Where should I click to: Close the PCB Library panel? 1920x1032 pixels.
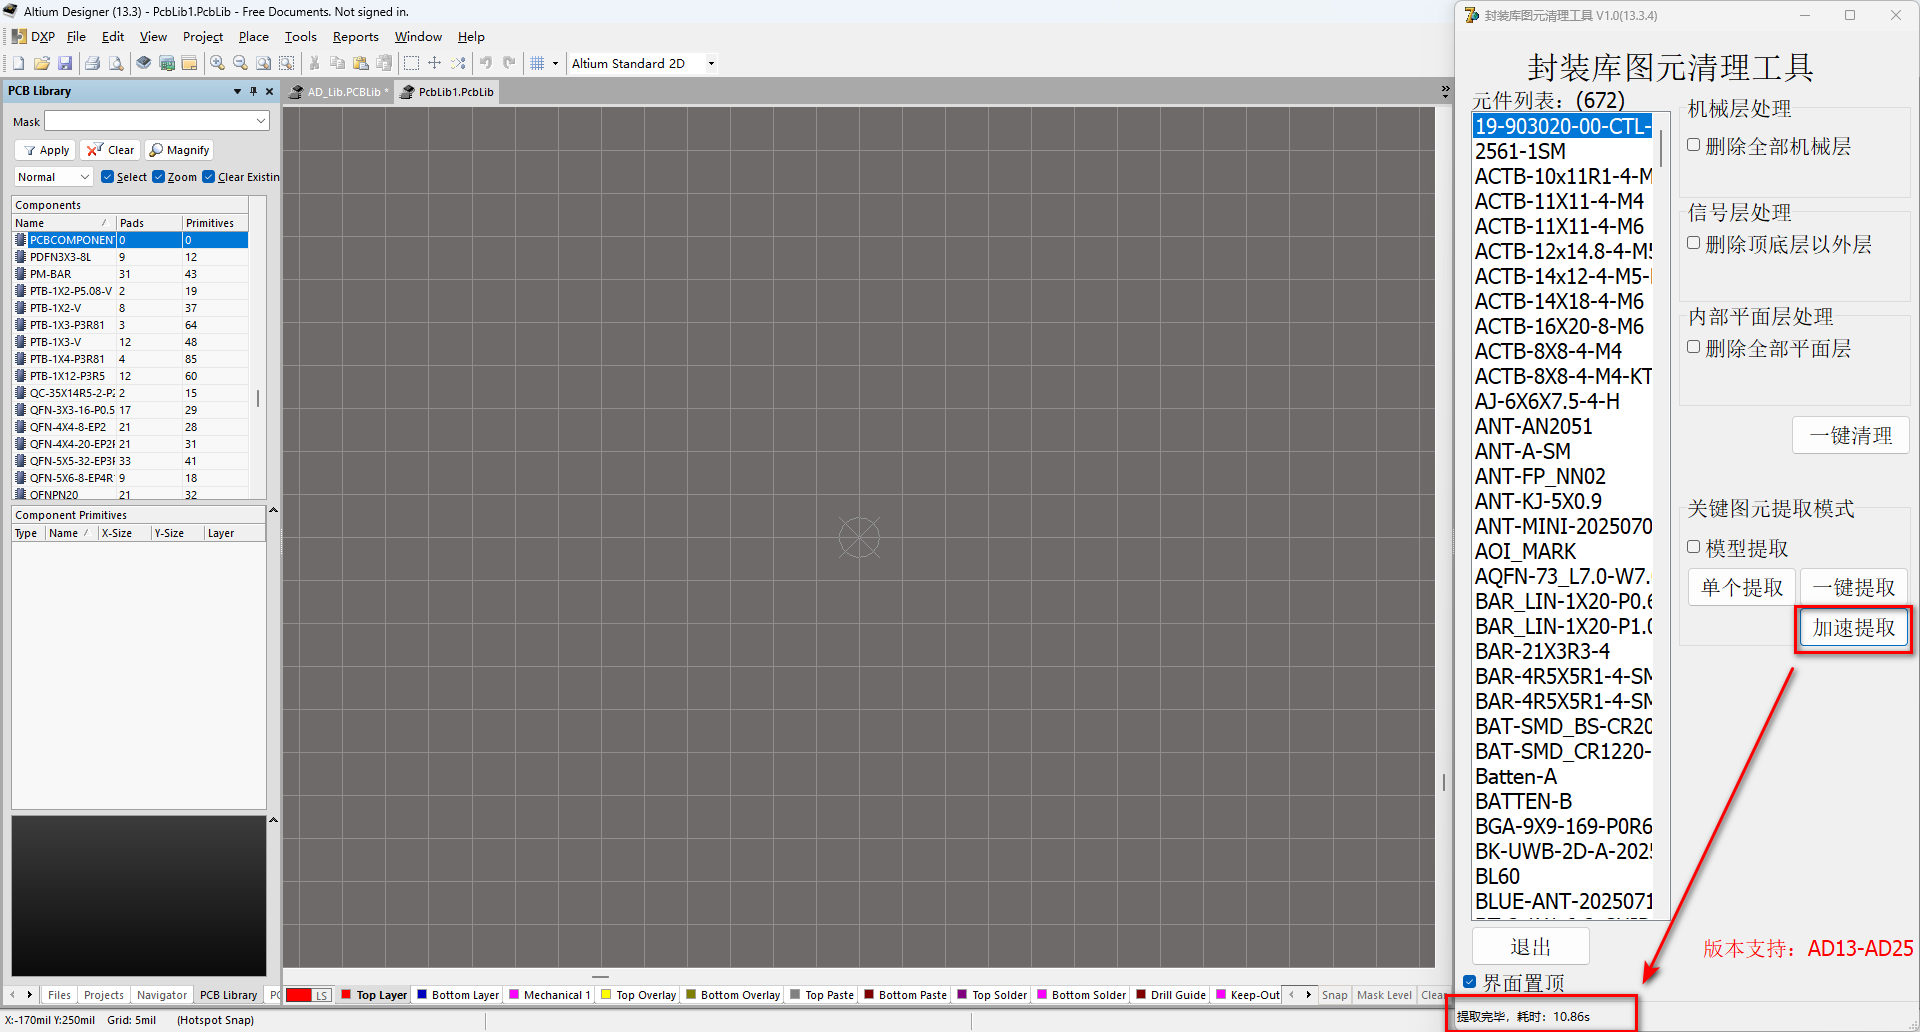click(269, 91)
